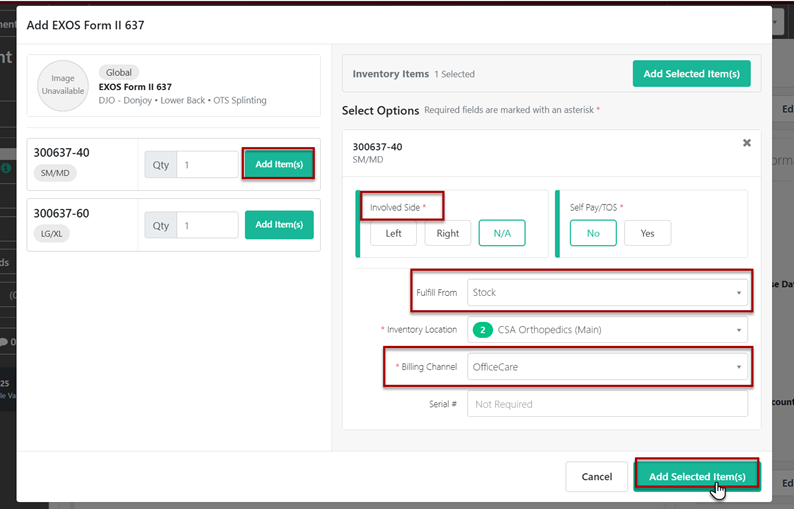Click the Qty field for 300637-40
794x509 pixels.
[x=207, y=165]
